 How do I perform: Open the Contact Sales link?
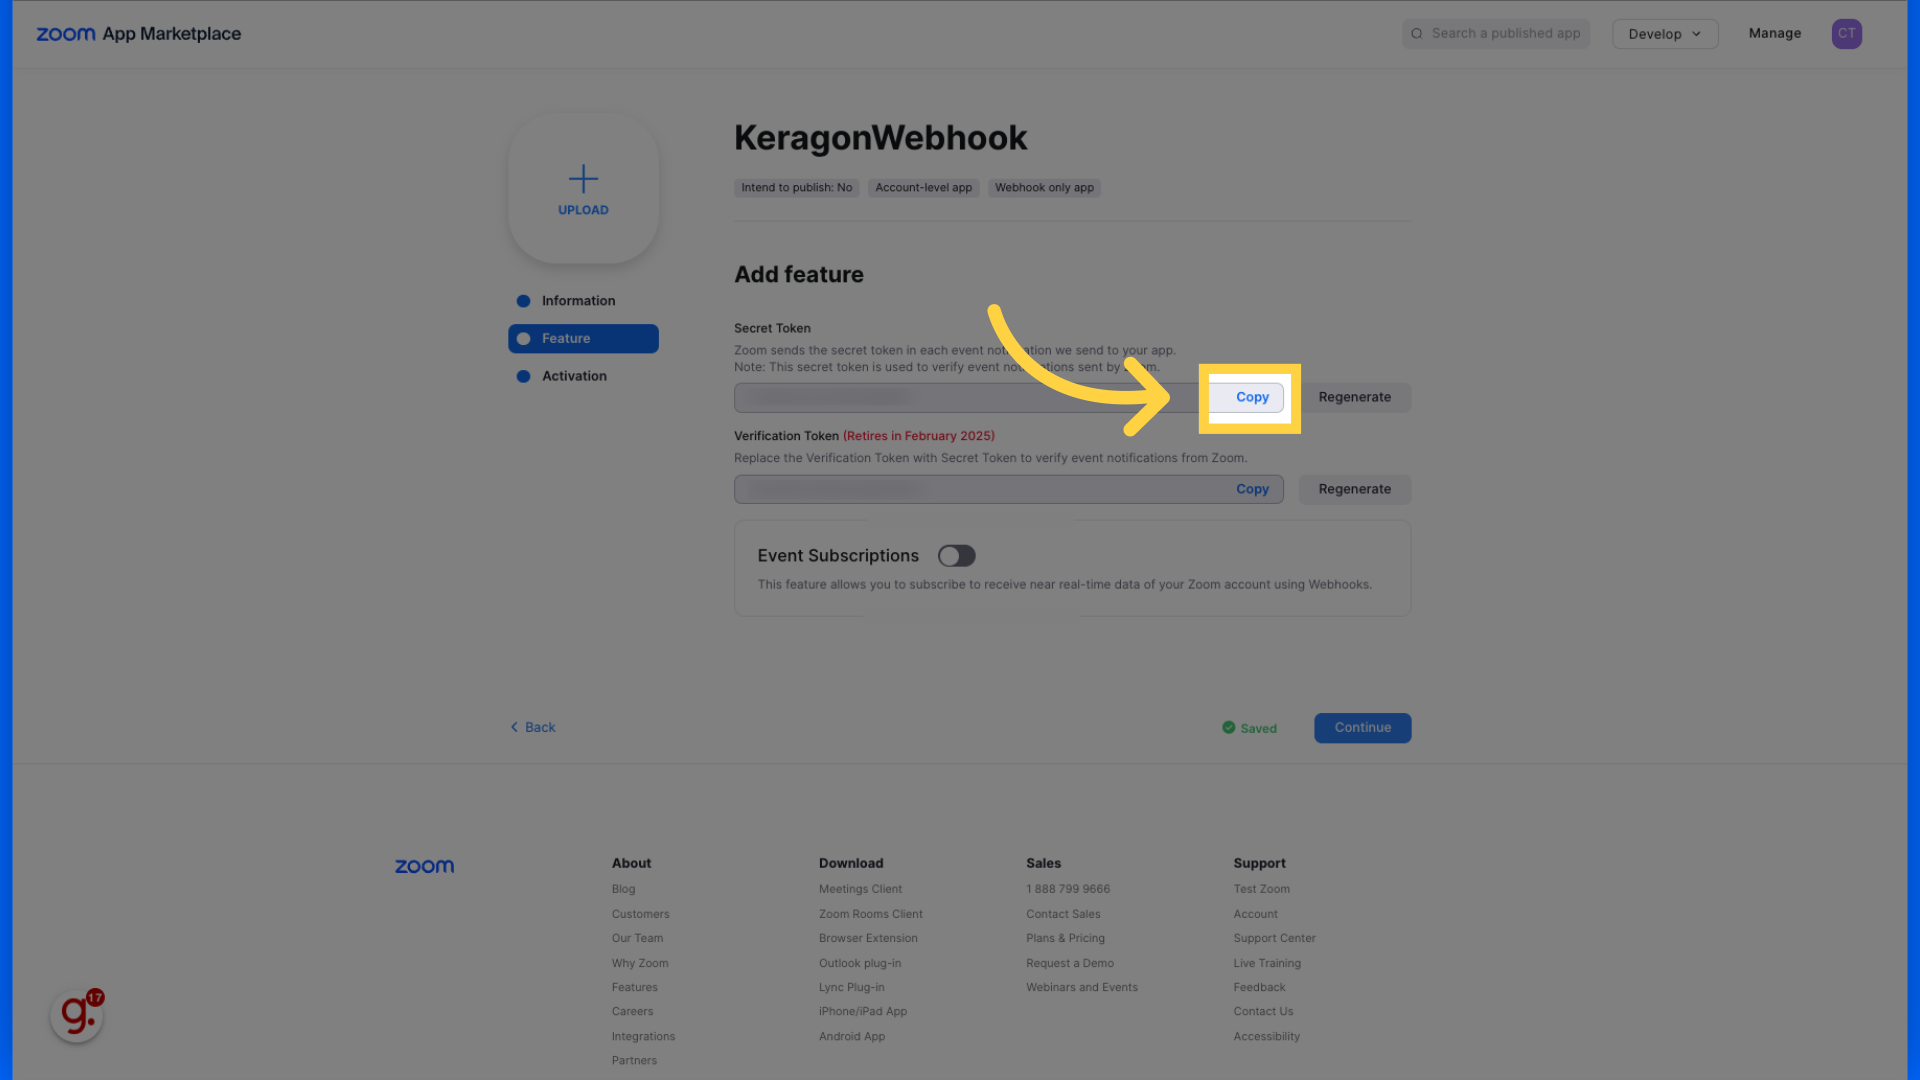pos(1063,915)
